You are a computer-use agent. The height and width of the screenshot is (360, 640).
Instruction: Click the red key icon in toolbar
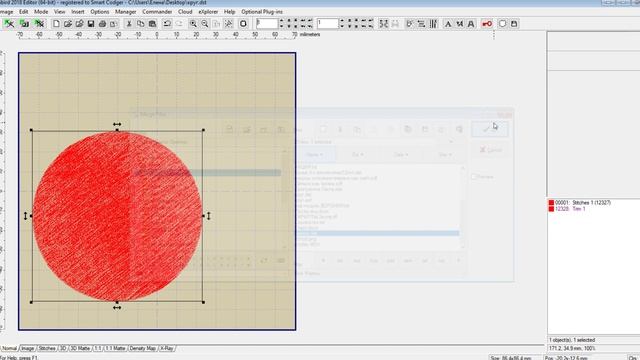pos(487,24)
